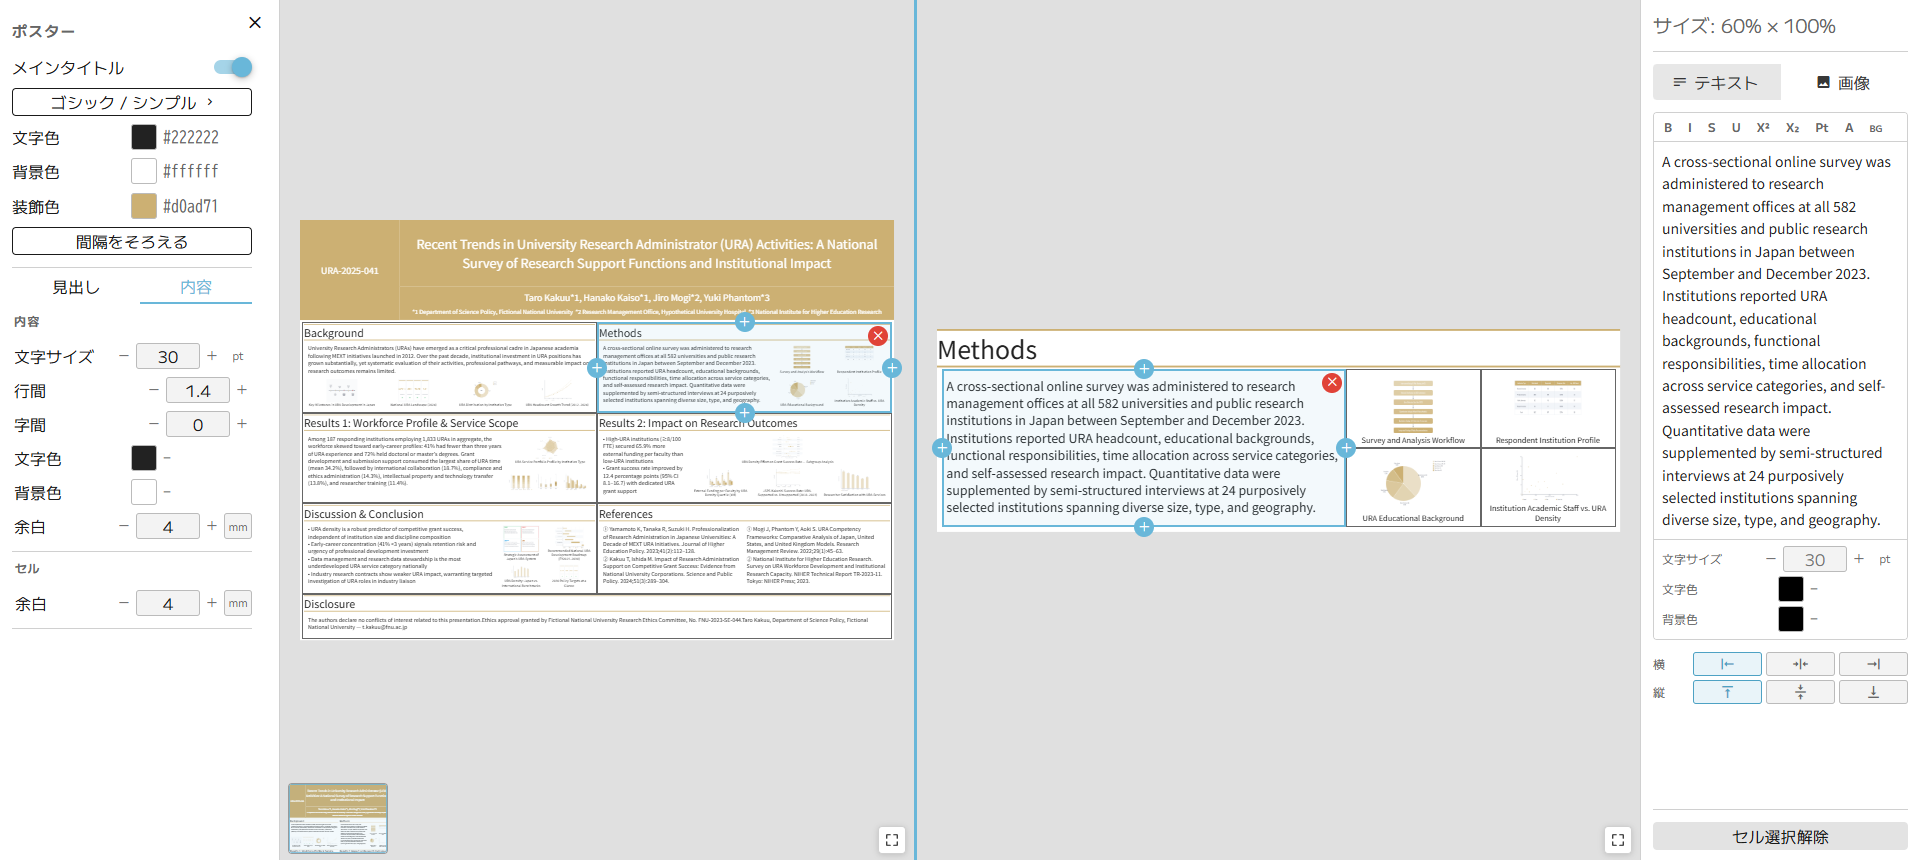Select the Respondent Institution Profile figure

click(x=1548, y=409)
